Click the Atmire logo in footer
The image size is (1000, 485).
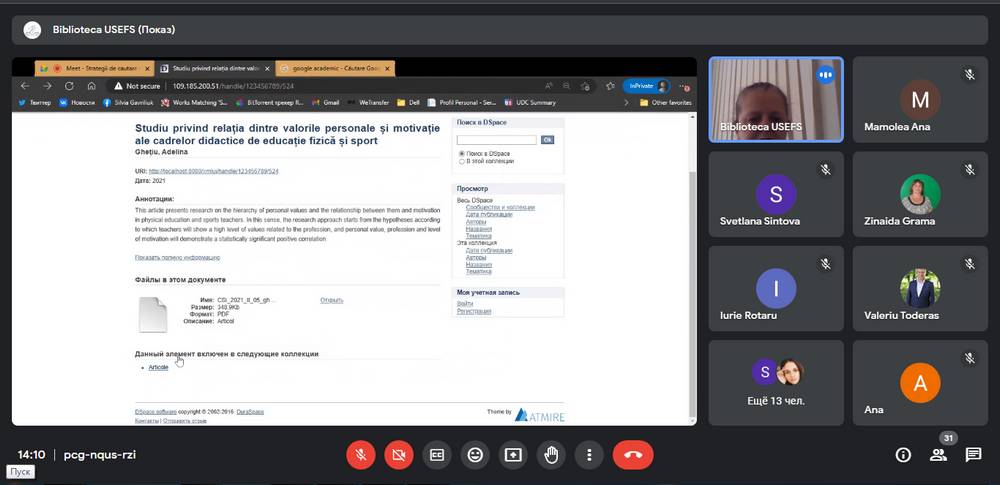click(539, 414)
